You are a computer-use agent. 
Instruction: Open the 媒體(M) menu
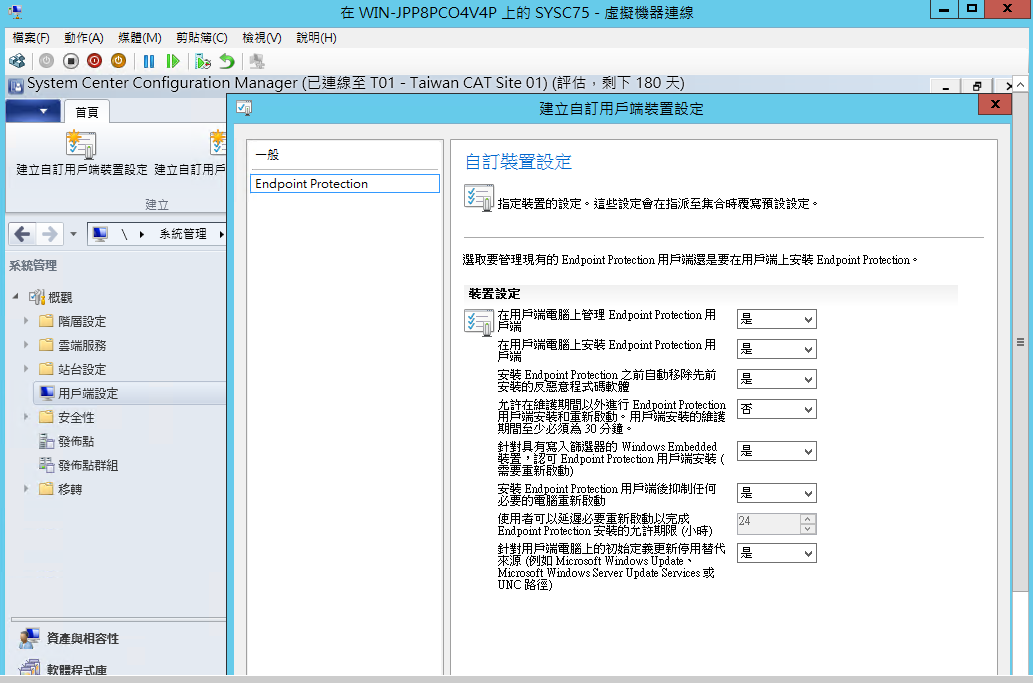click(x=140, y=38)
